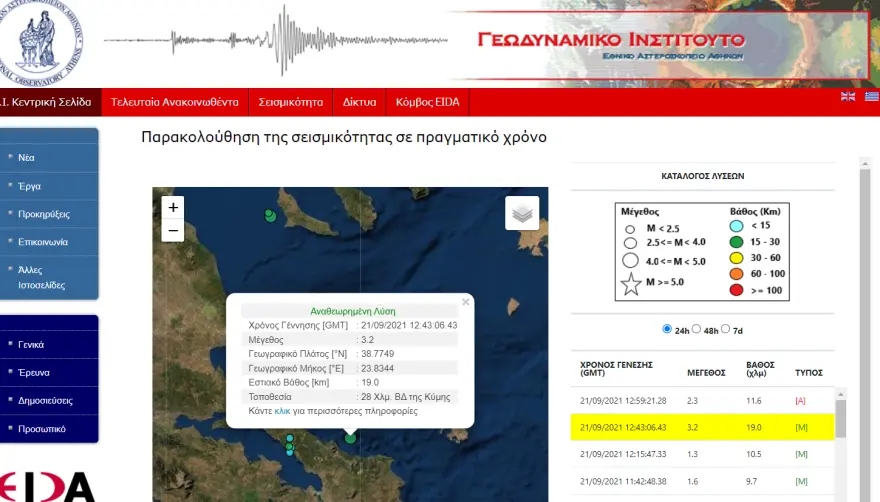Viewport: 880px width, 502px height.
Task: Open the map layers selector
Action: click(x=521, y=213)
